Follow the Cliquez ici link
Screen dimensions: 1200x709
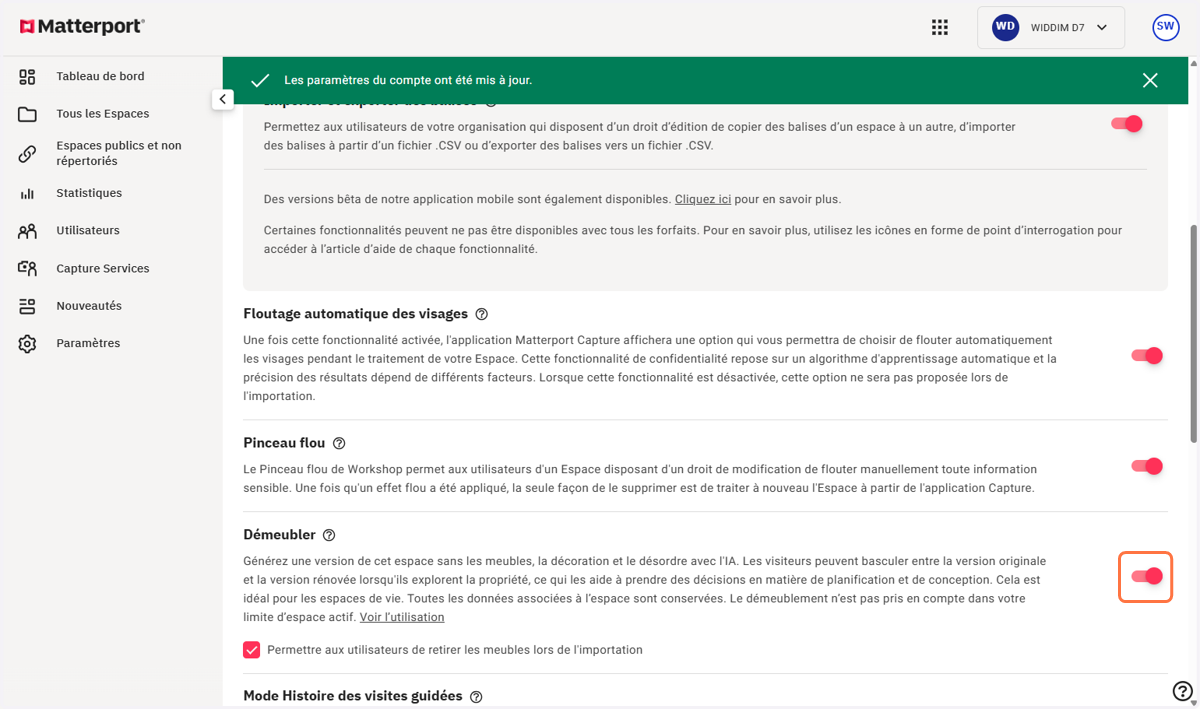click(703, 199)
